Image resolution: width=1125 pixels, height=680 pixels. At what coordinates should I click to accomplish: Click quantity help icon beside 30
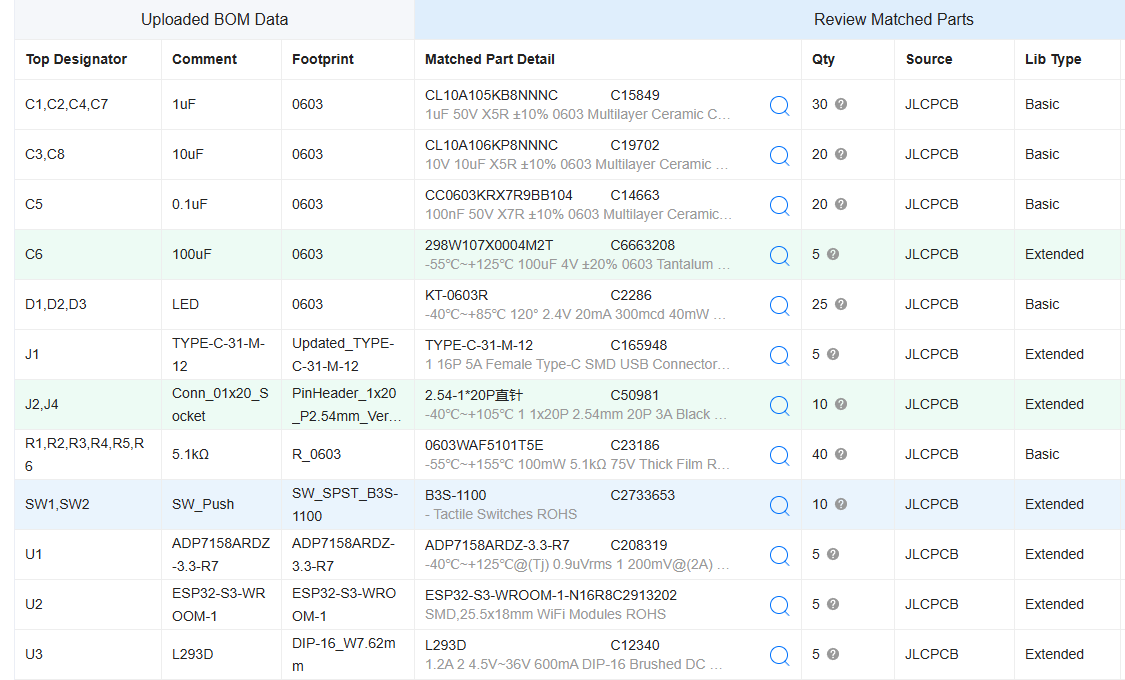pyautogui.click(x=841, y=104)
